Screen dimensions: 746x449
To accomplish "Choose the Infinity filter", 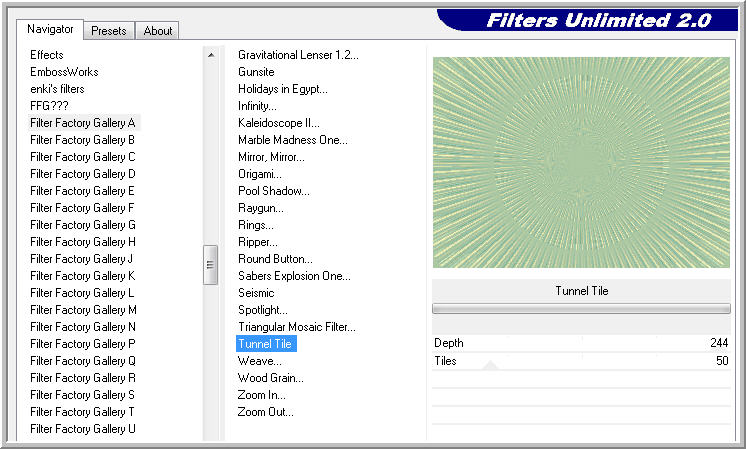I will pyautogui.click(x=257, y=106).
